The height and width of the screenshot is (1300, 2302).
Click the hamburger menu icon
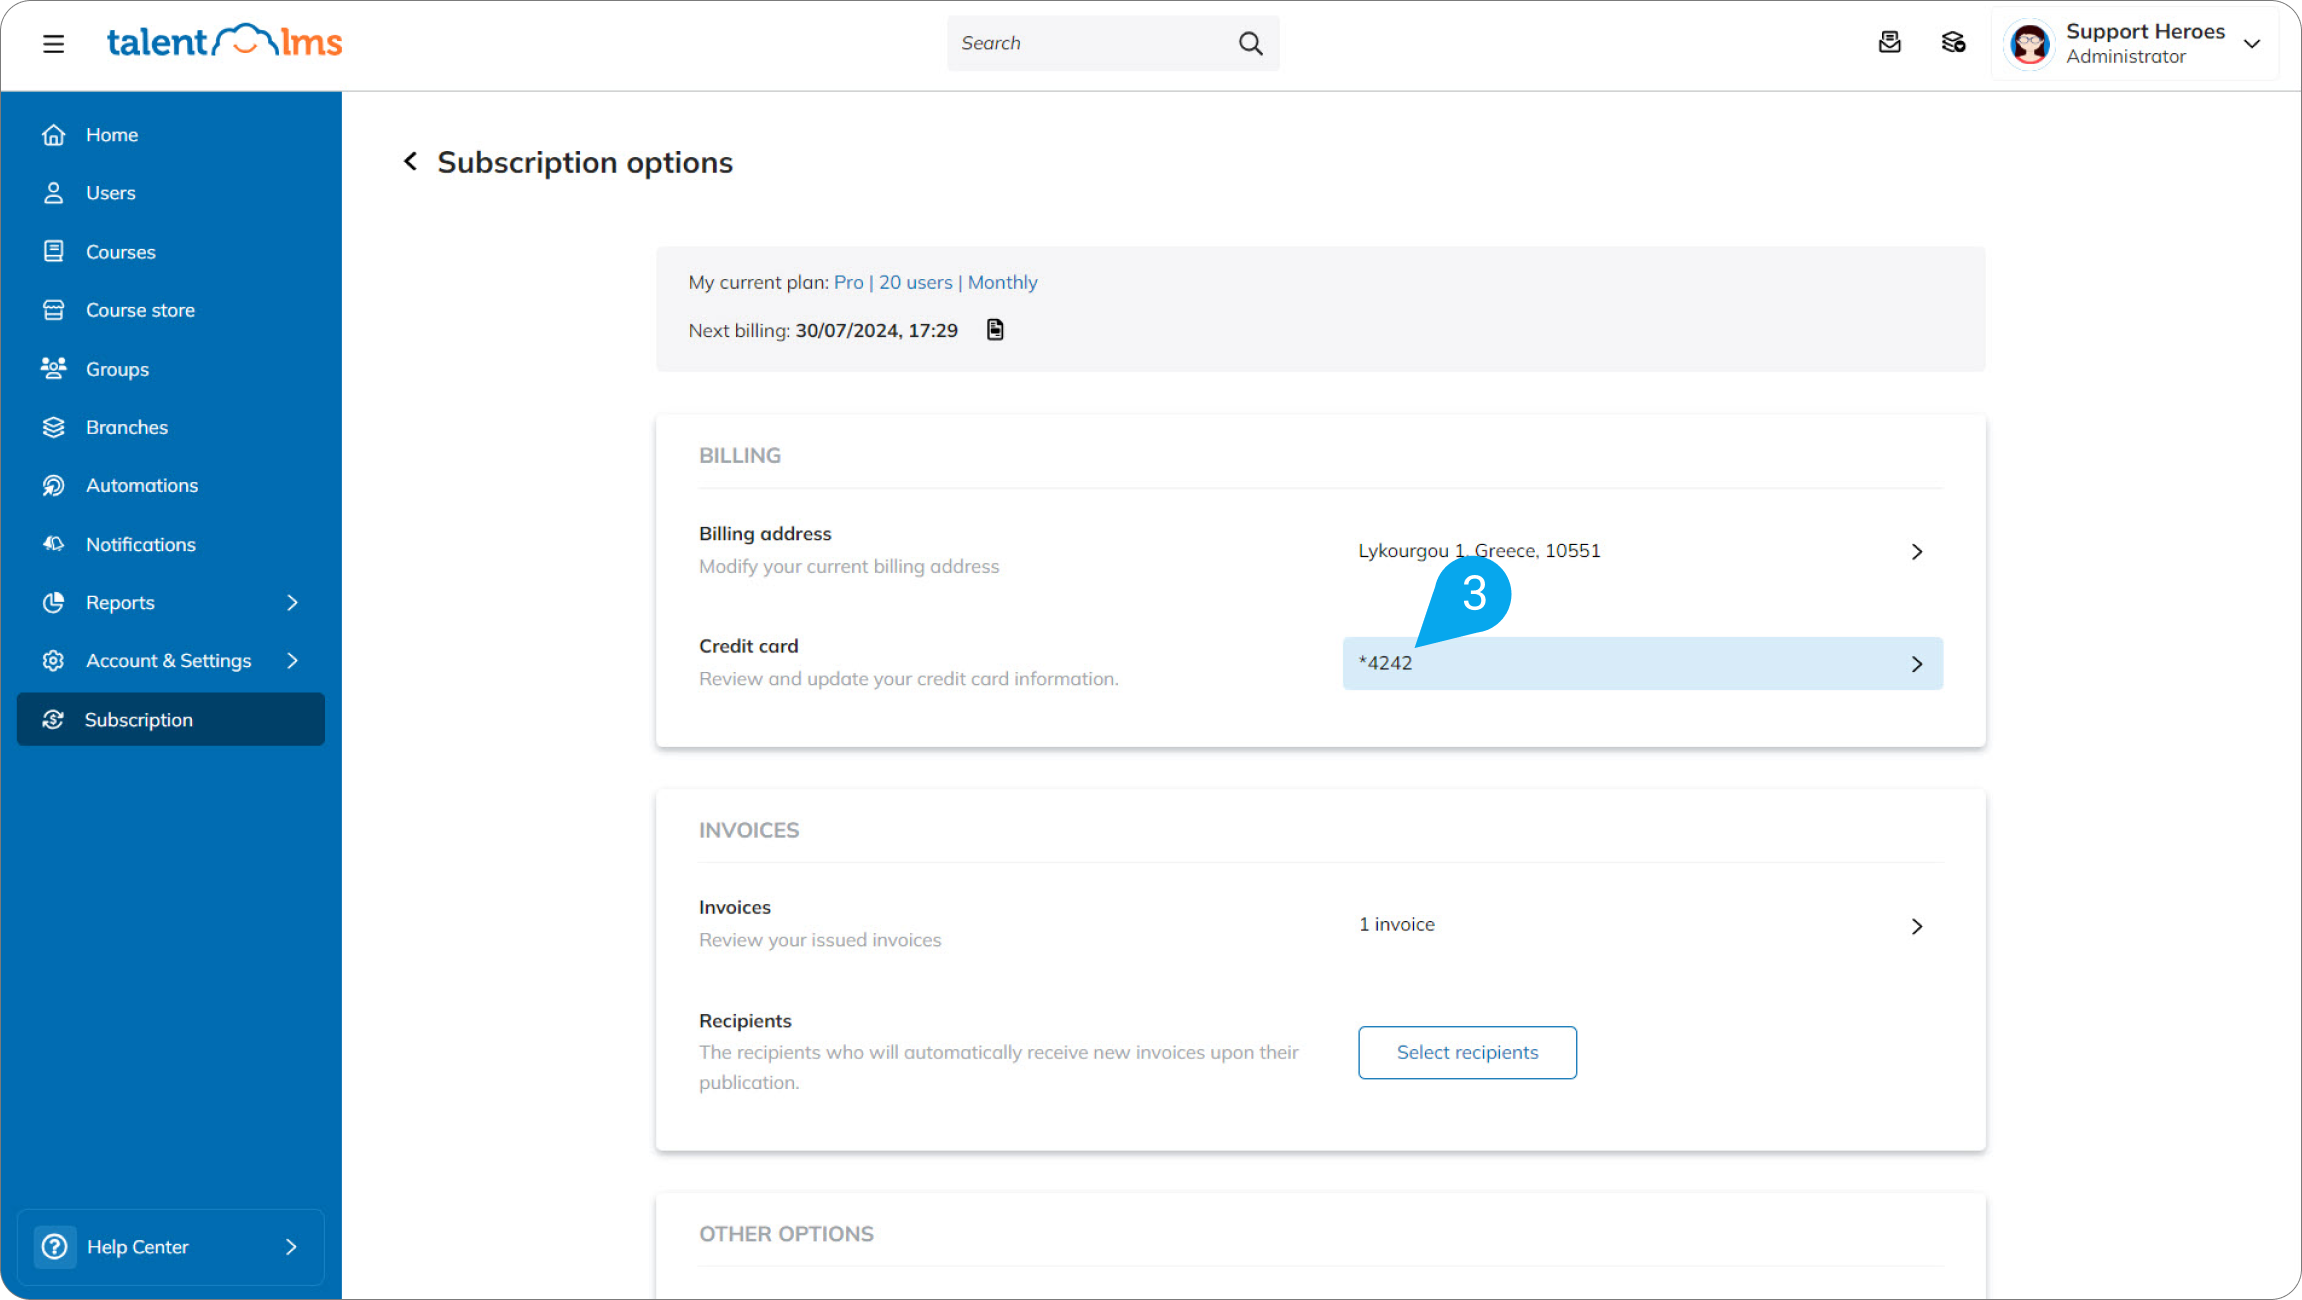(x=53, y=43)
